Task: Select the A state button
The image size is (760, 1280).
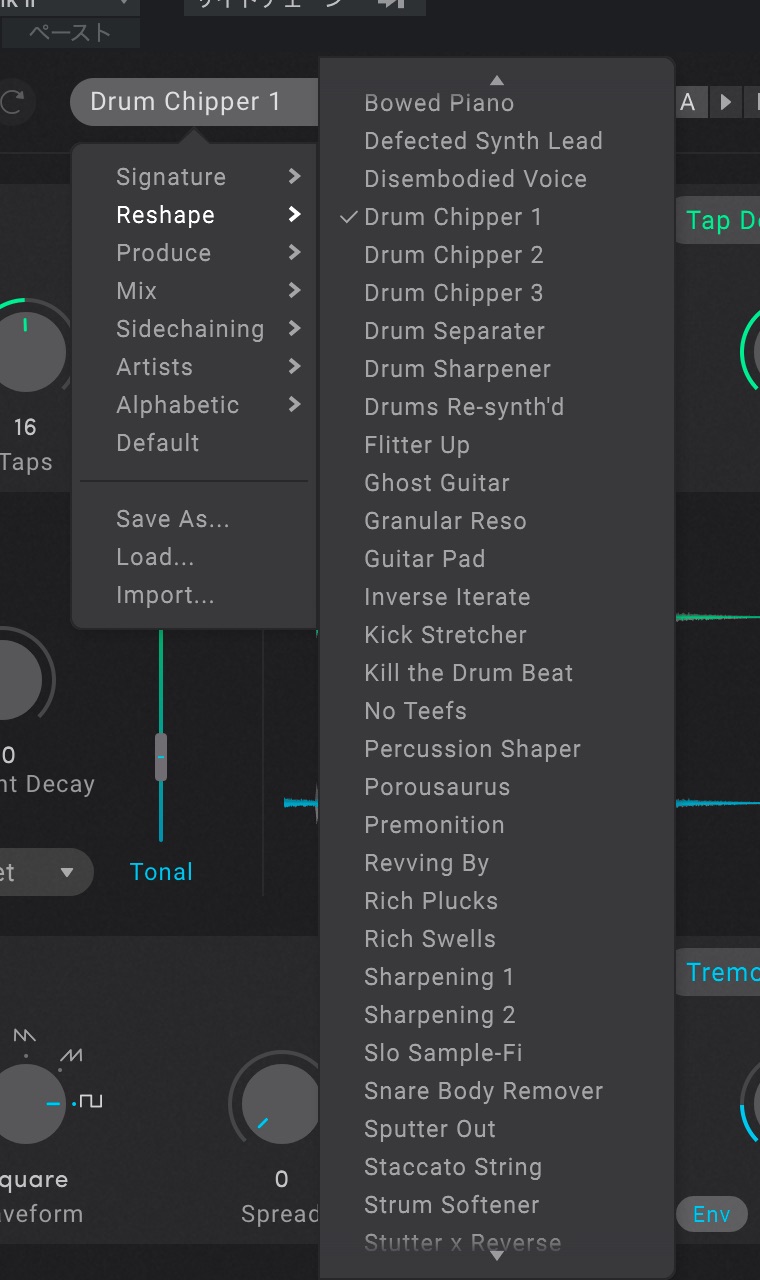Action: 688,102
